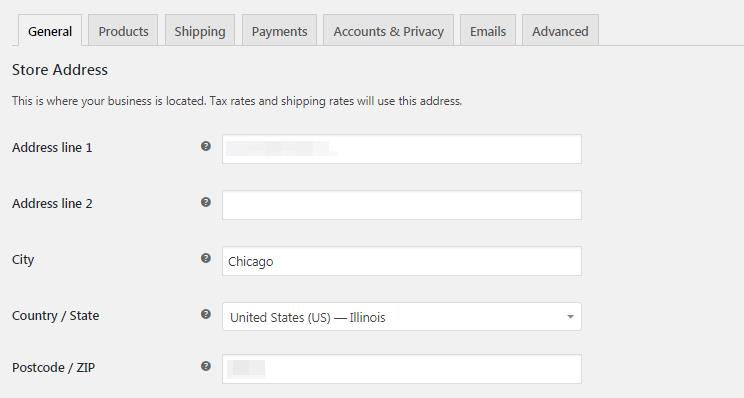
Task: Open the Advanced settings tab
Action: coord(560,30)
